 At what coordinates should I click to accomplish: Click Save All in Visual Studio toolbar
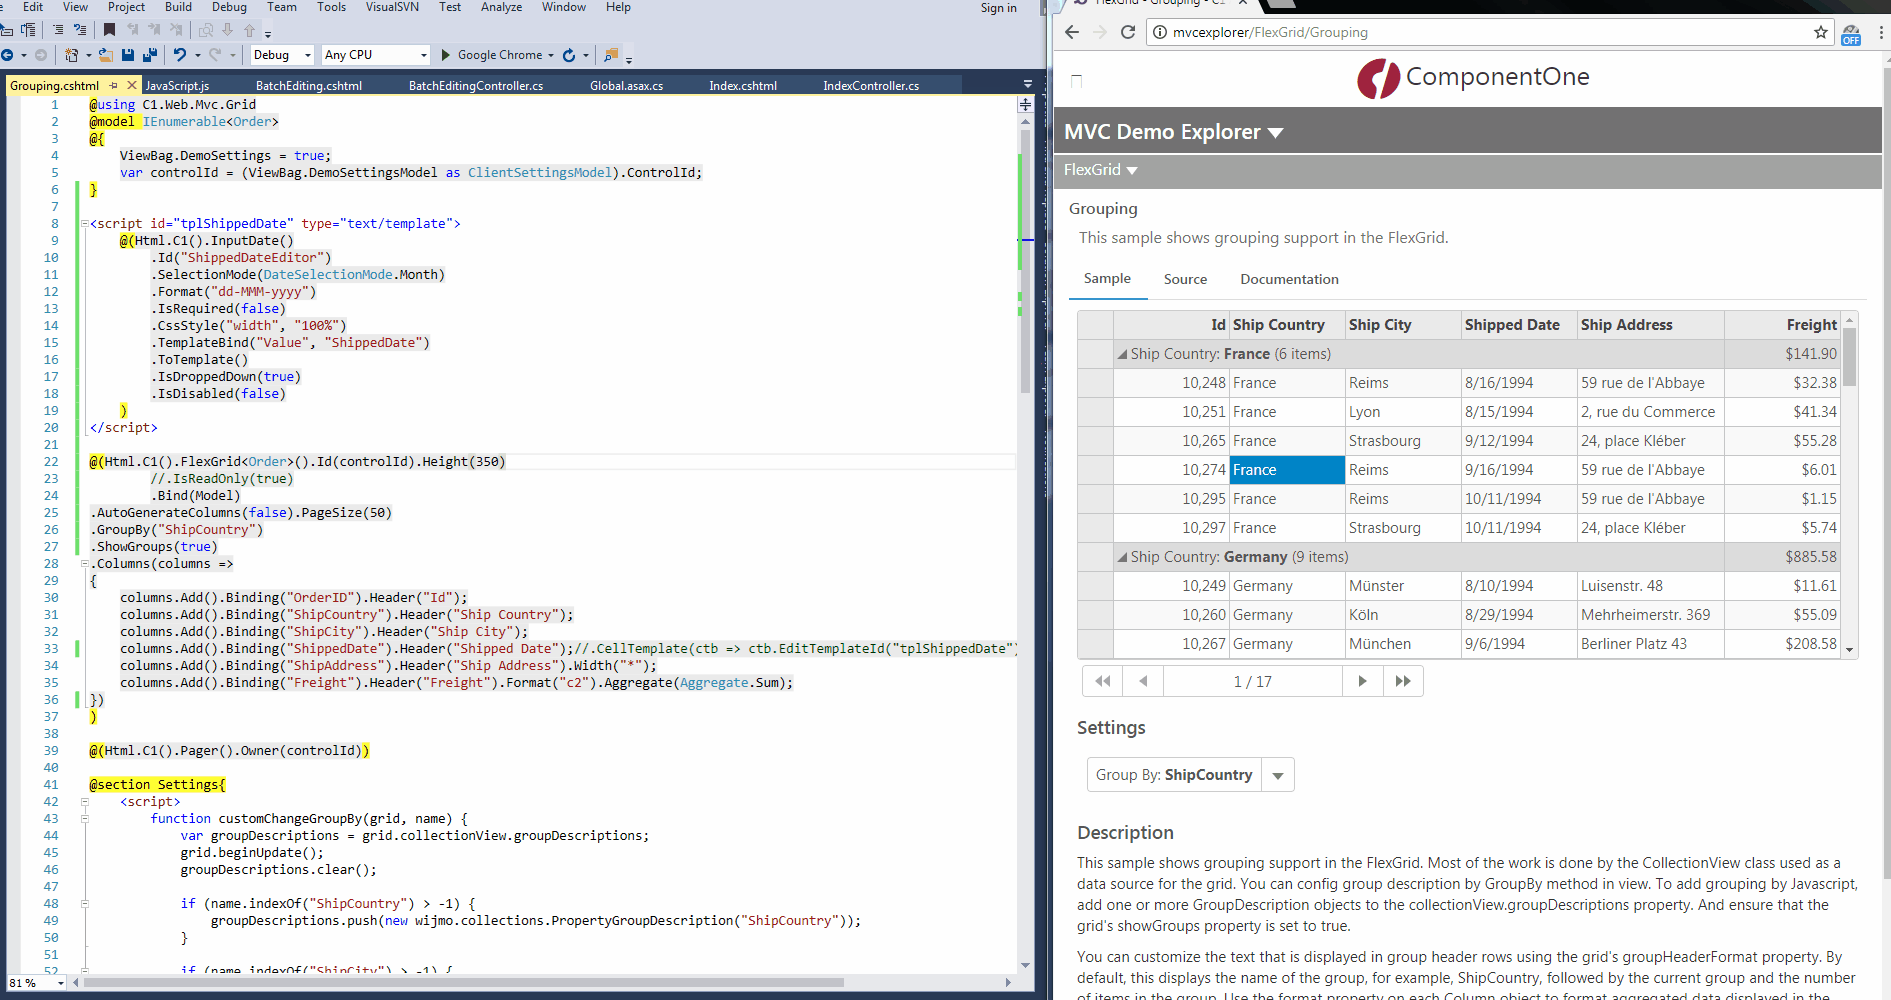[x=150, y=55]
